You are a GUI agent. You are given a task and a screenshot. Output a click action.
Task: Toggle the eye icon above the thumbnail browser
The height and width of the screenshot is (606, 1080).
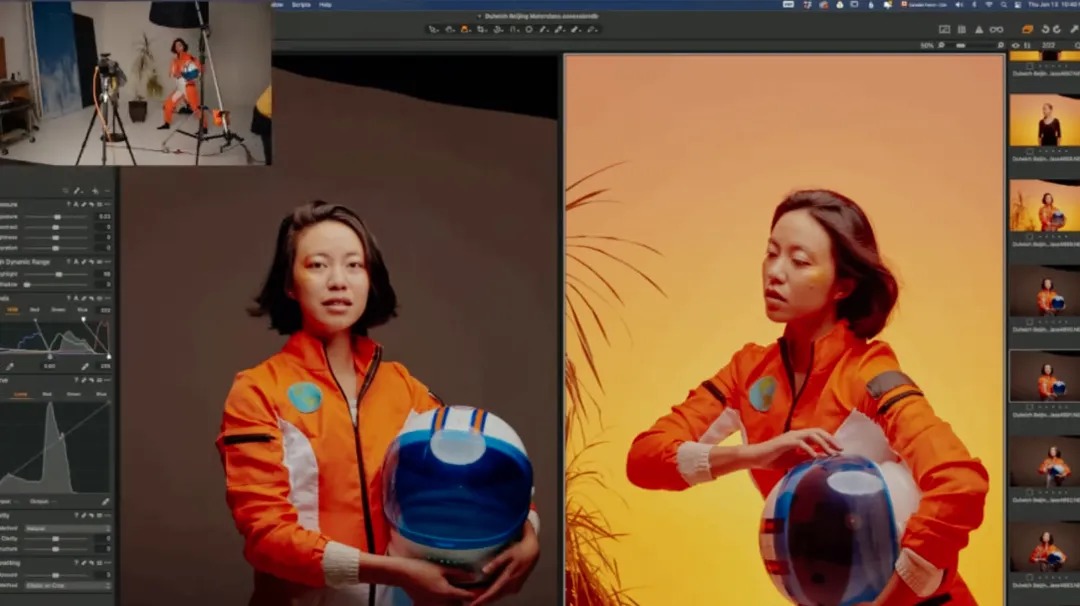(1015, 45)
